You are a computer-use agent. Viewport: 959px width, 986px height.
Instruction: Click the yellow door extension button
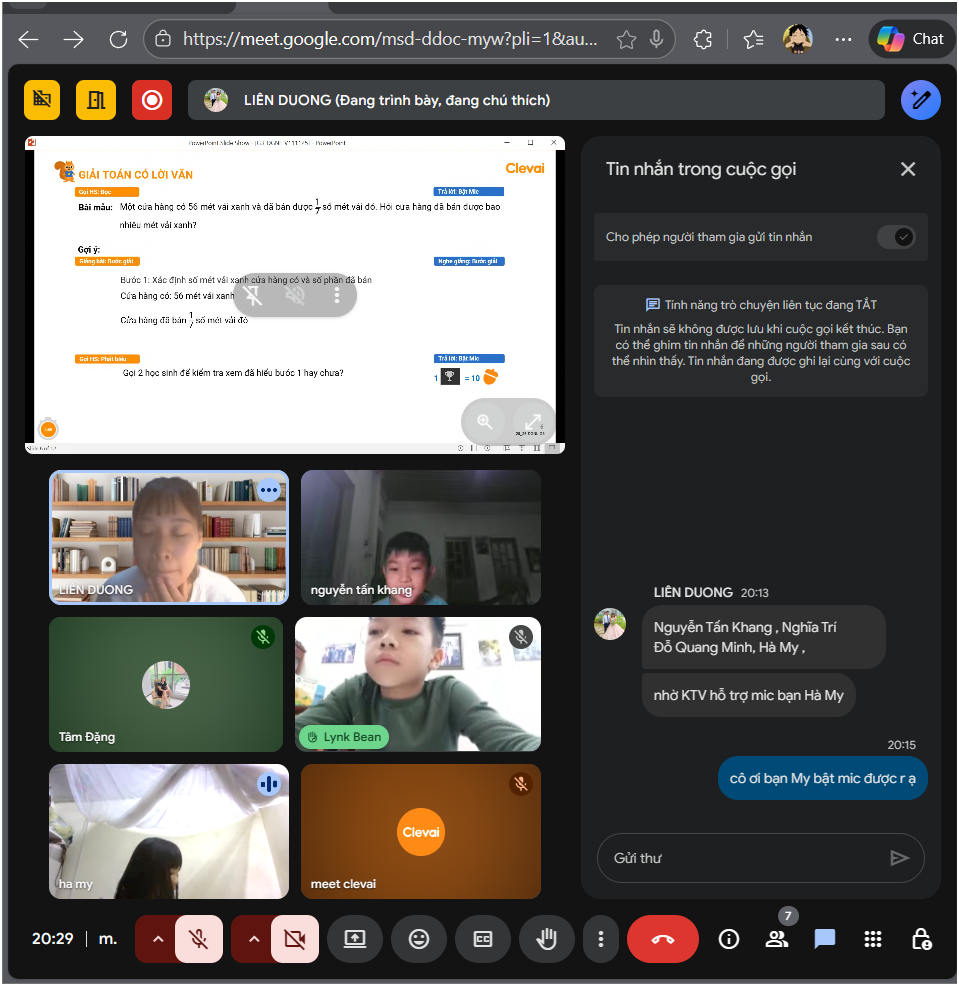pos(96,99)
